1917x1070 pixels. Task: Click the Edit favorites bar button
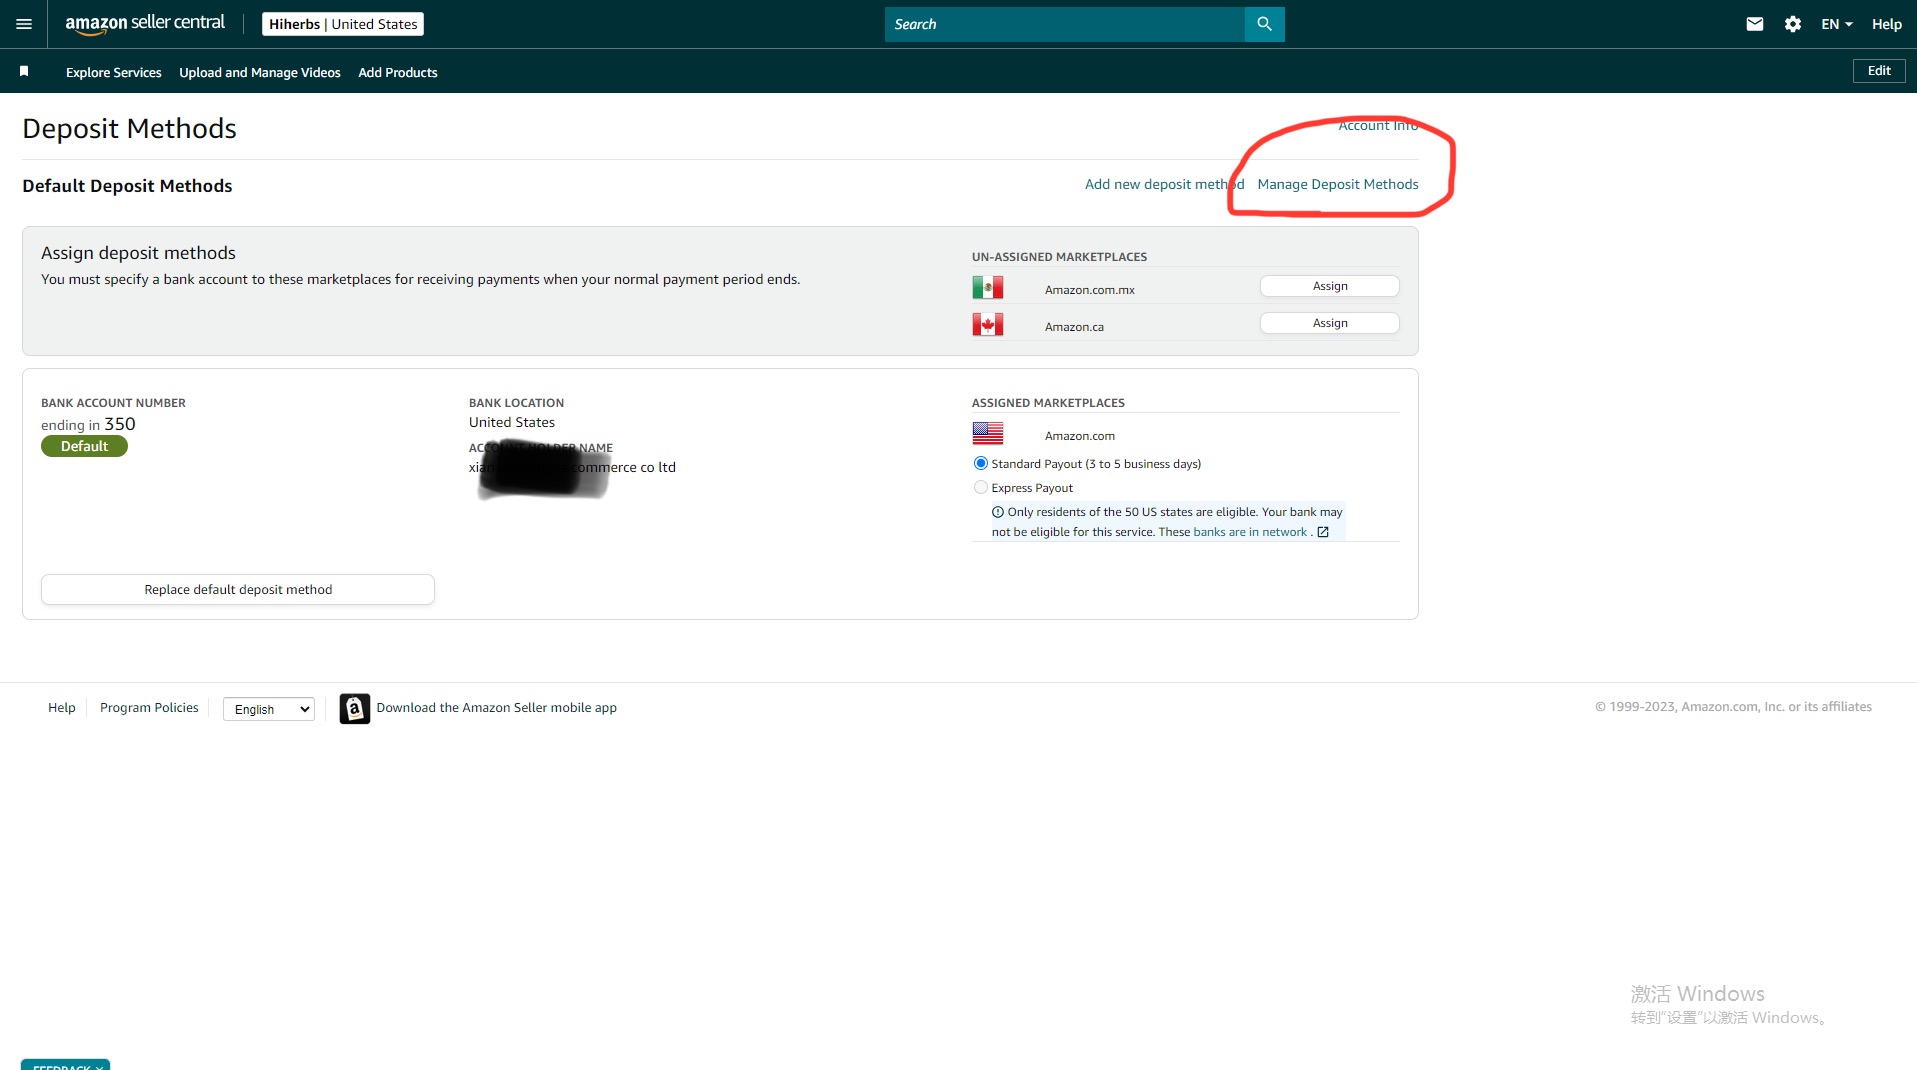point(1878,71)
